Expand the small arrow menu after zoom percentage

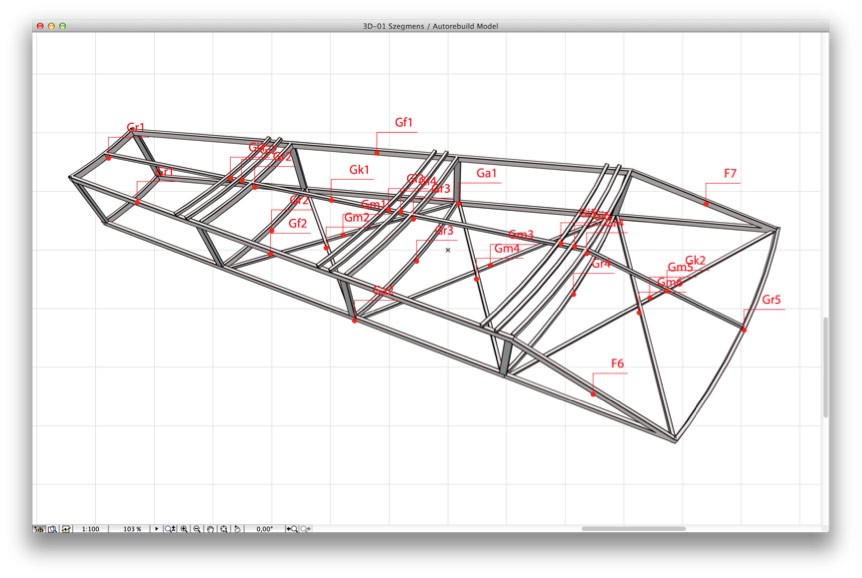156,529
